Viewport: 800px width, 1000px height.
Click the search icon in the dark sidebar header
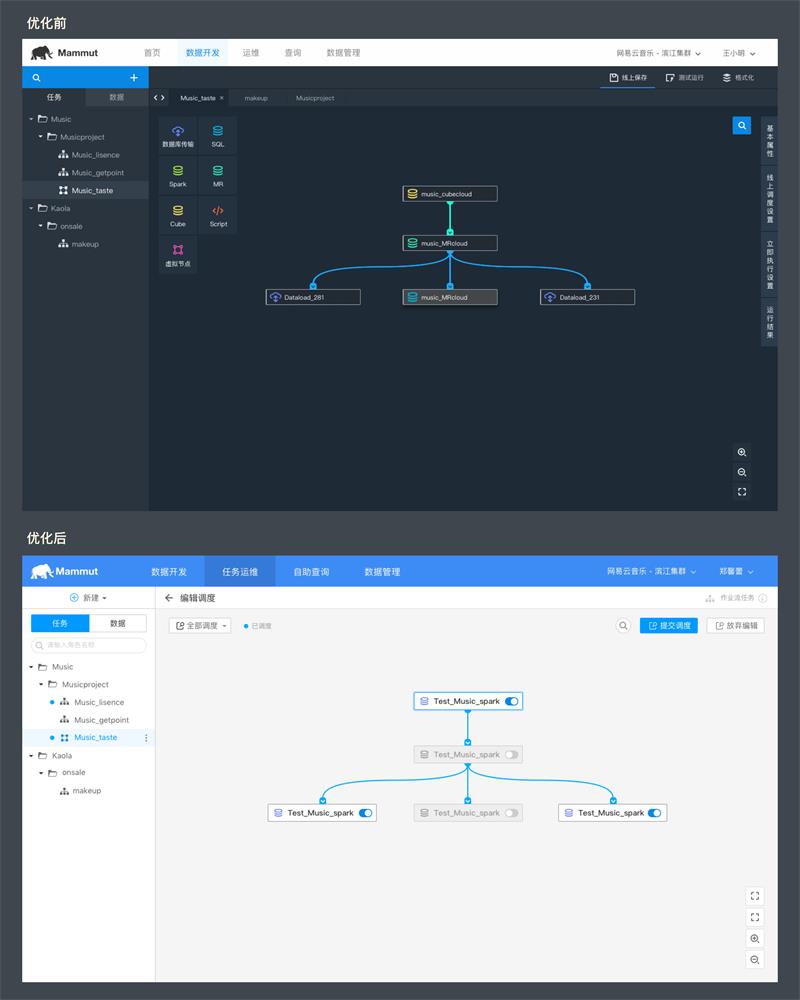pyautogui.click(x=36, y=78)
